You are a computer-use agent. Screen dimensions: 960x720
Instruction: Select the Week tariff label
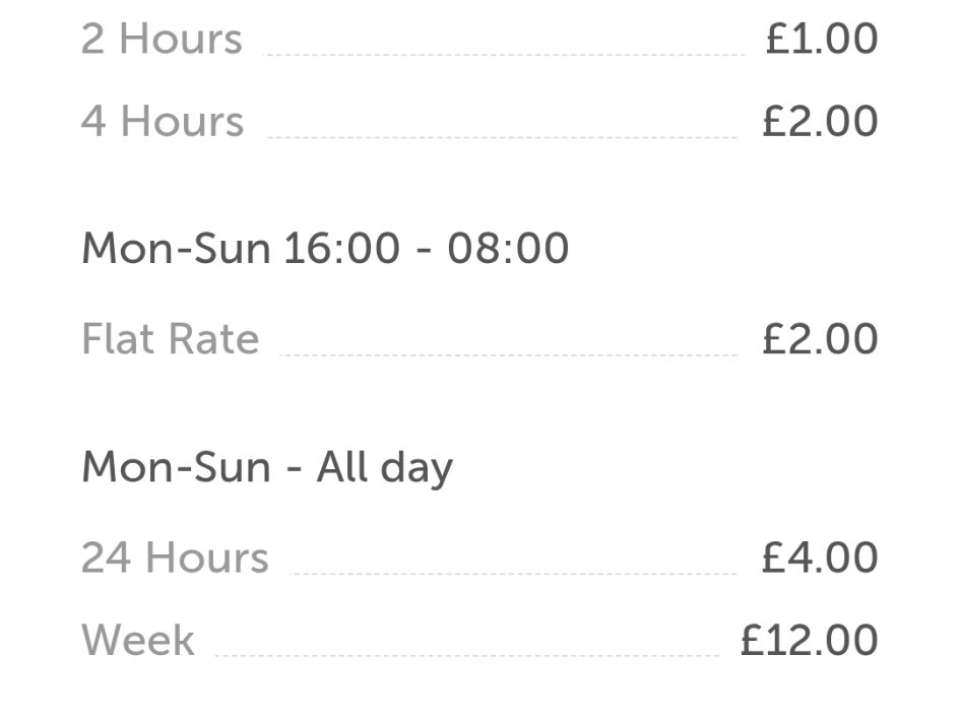pos(138,640)
